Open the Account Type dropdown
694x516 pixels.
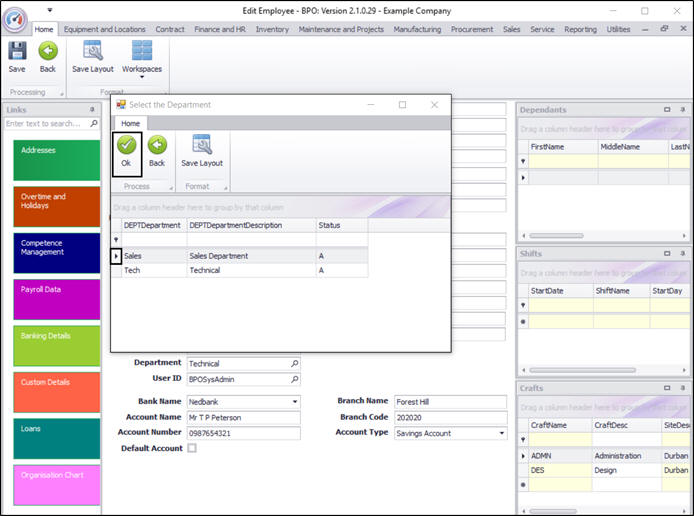click(502, 433)
